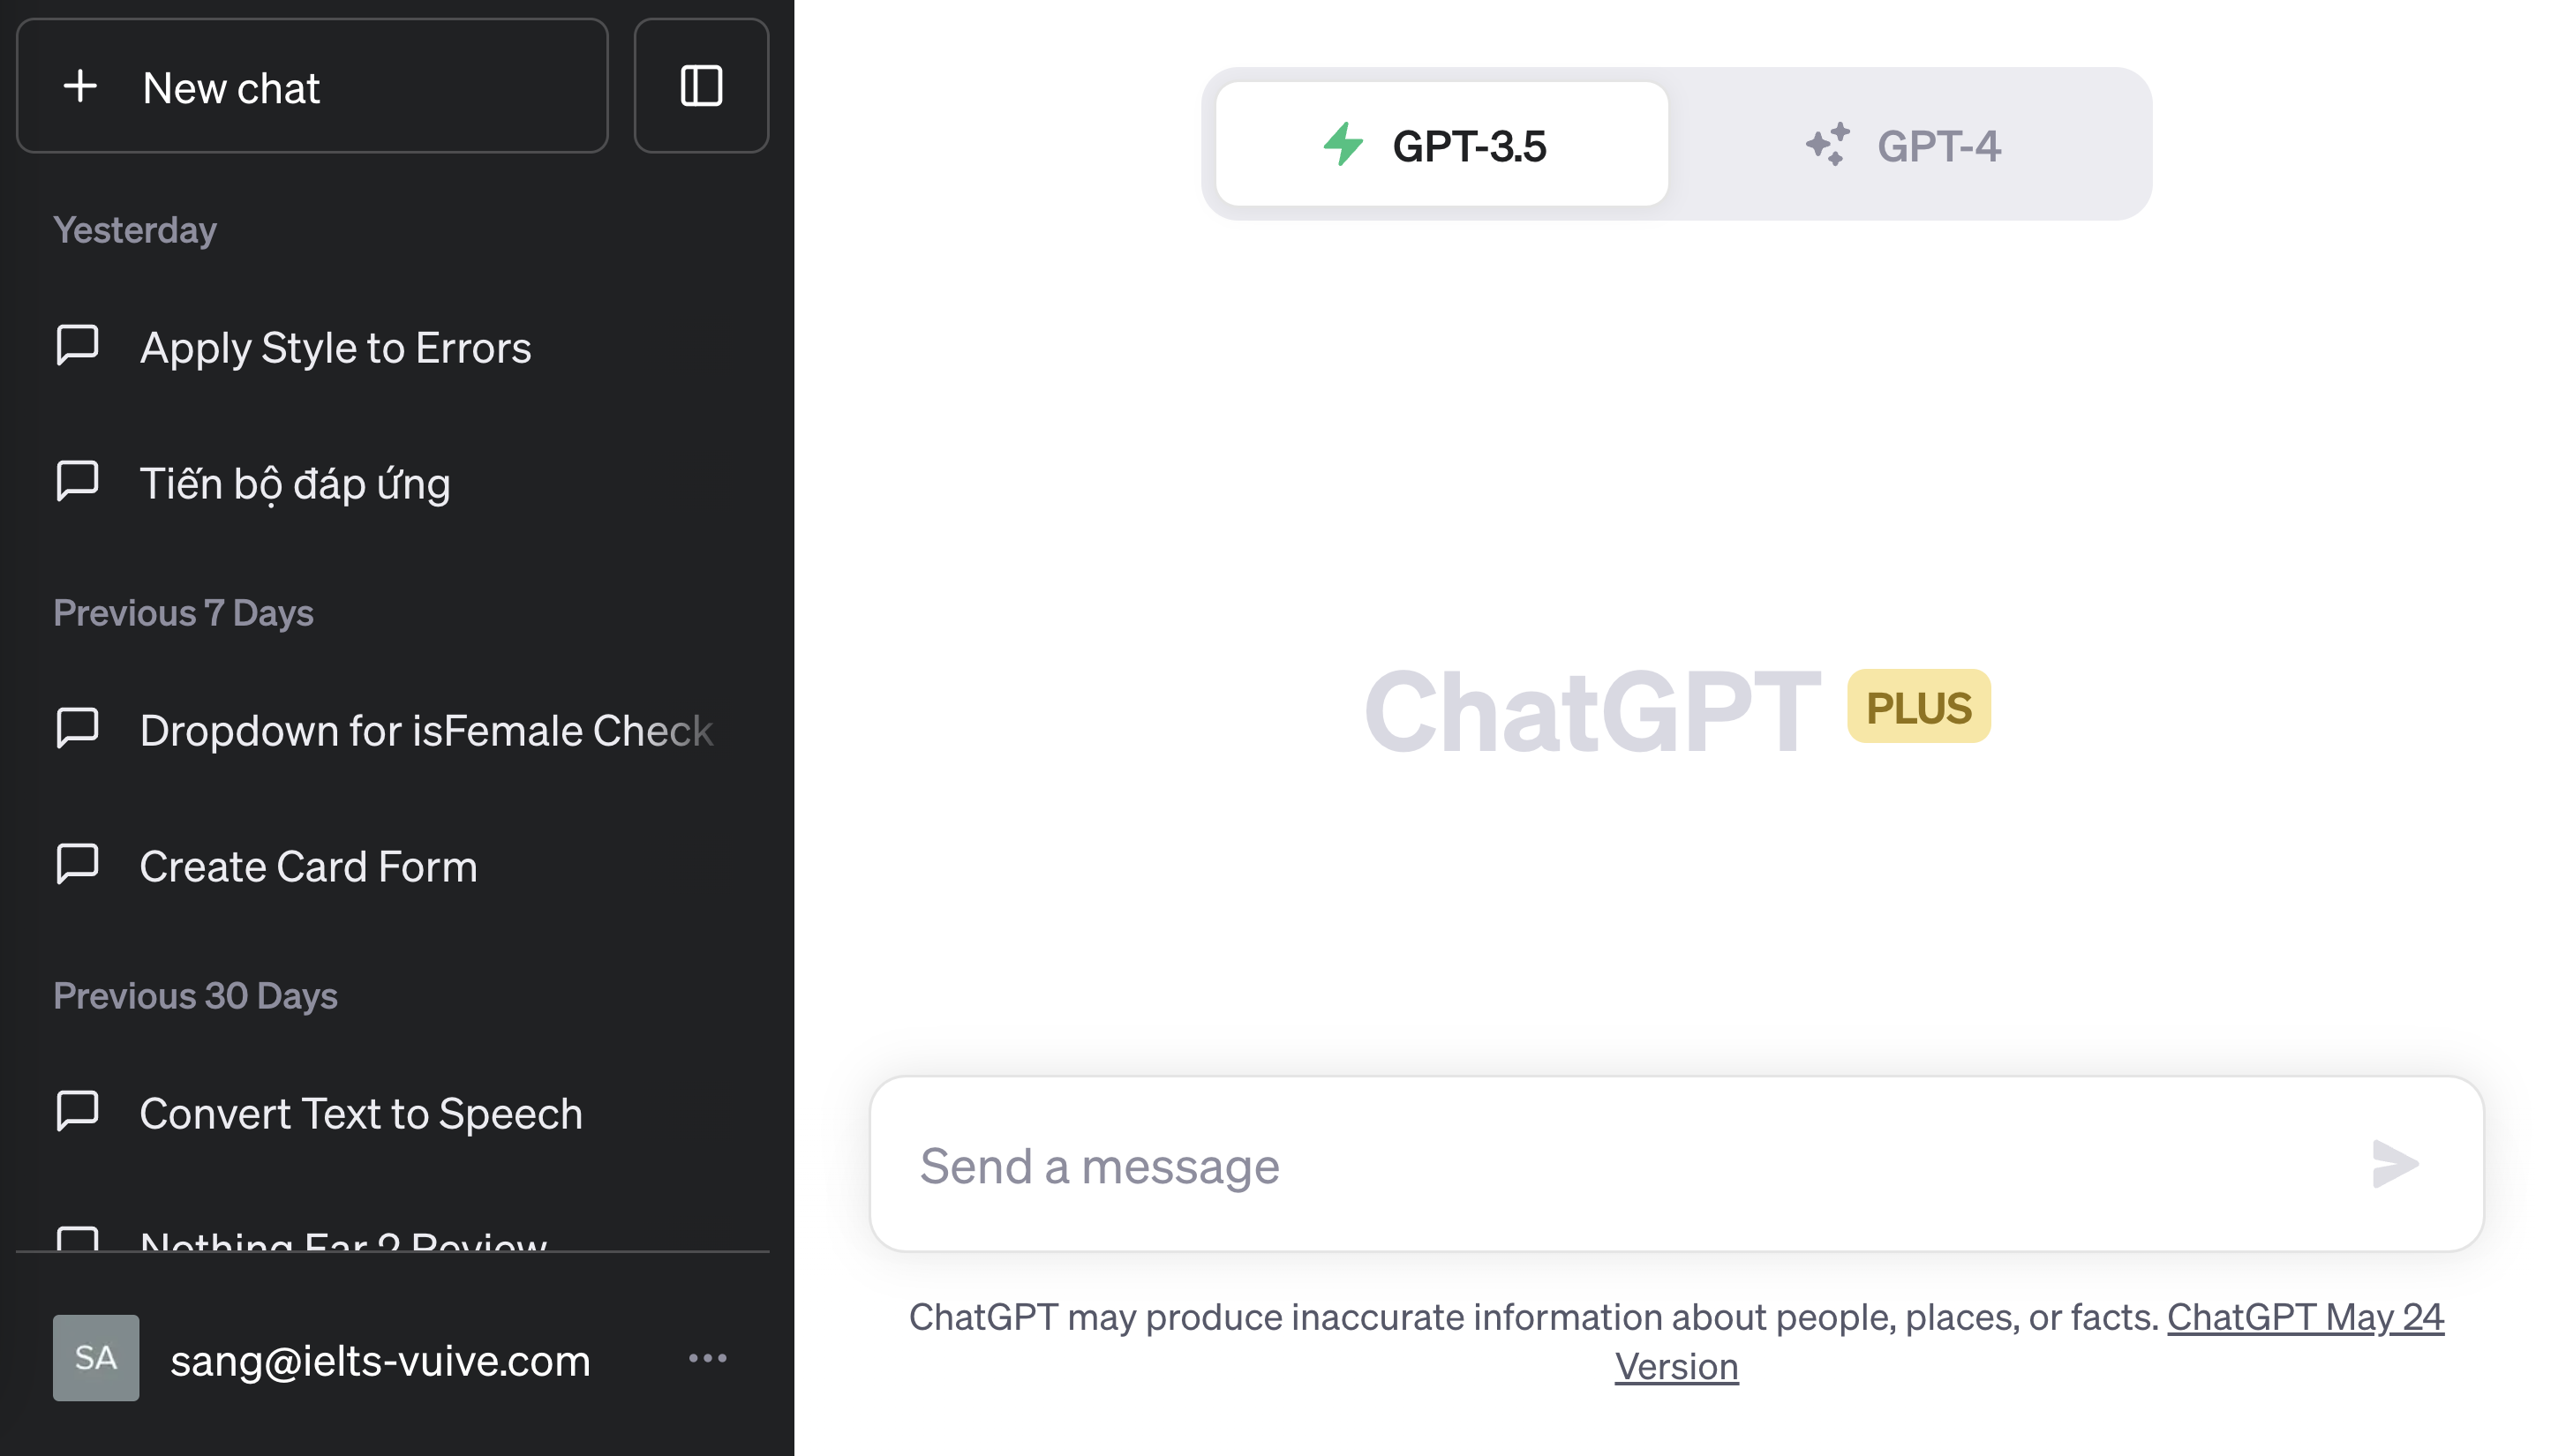Select the message input field
Screen dimensions: 2551x1456
pyautogui.click(x=1675, y=1163)
